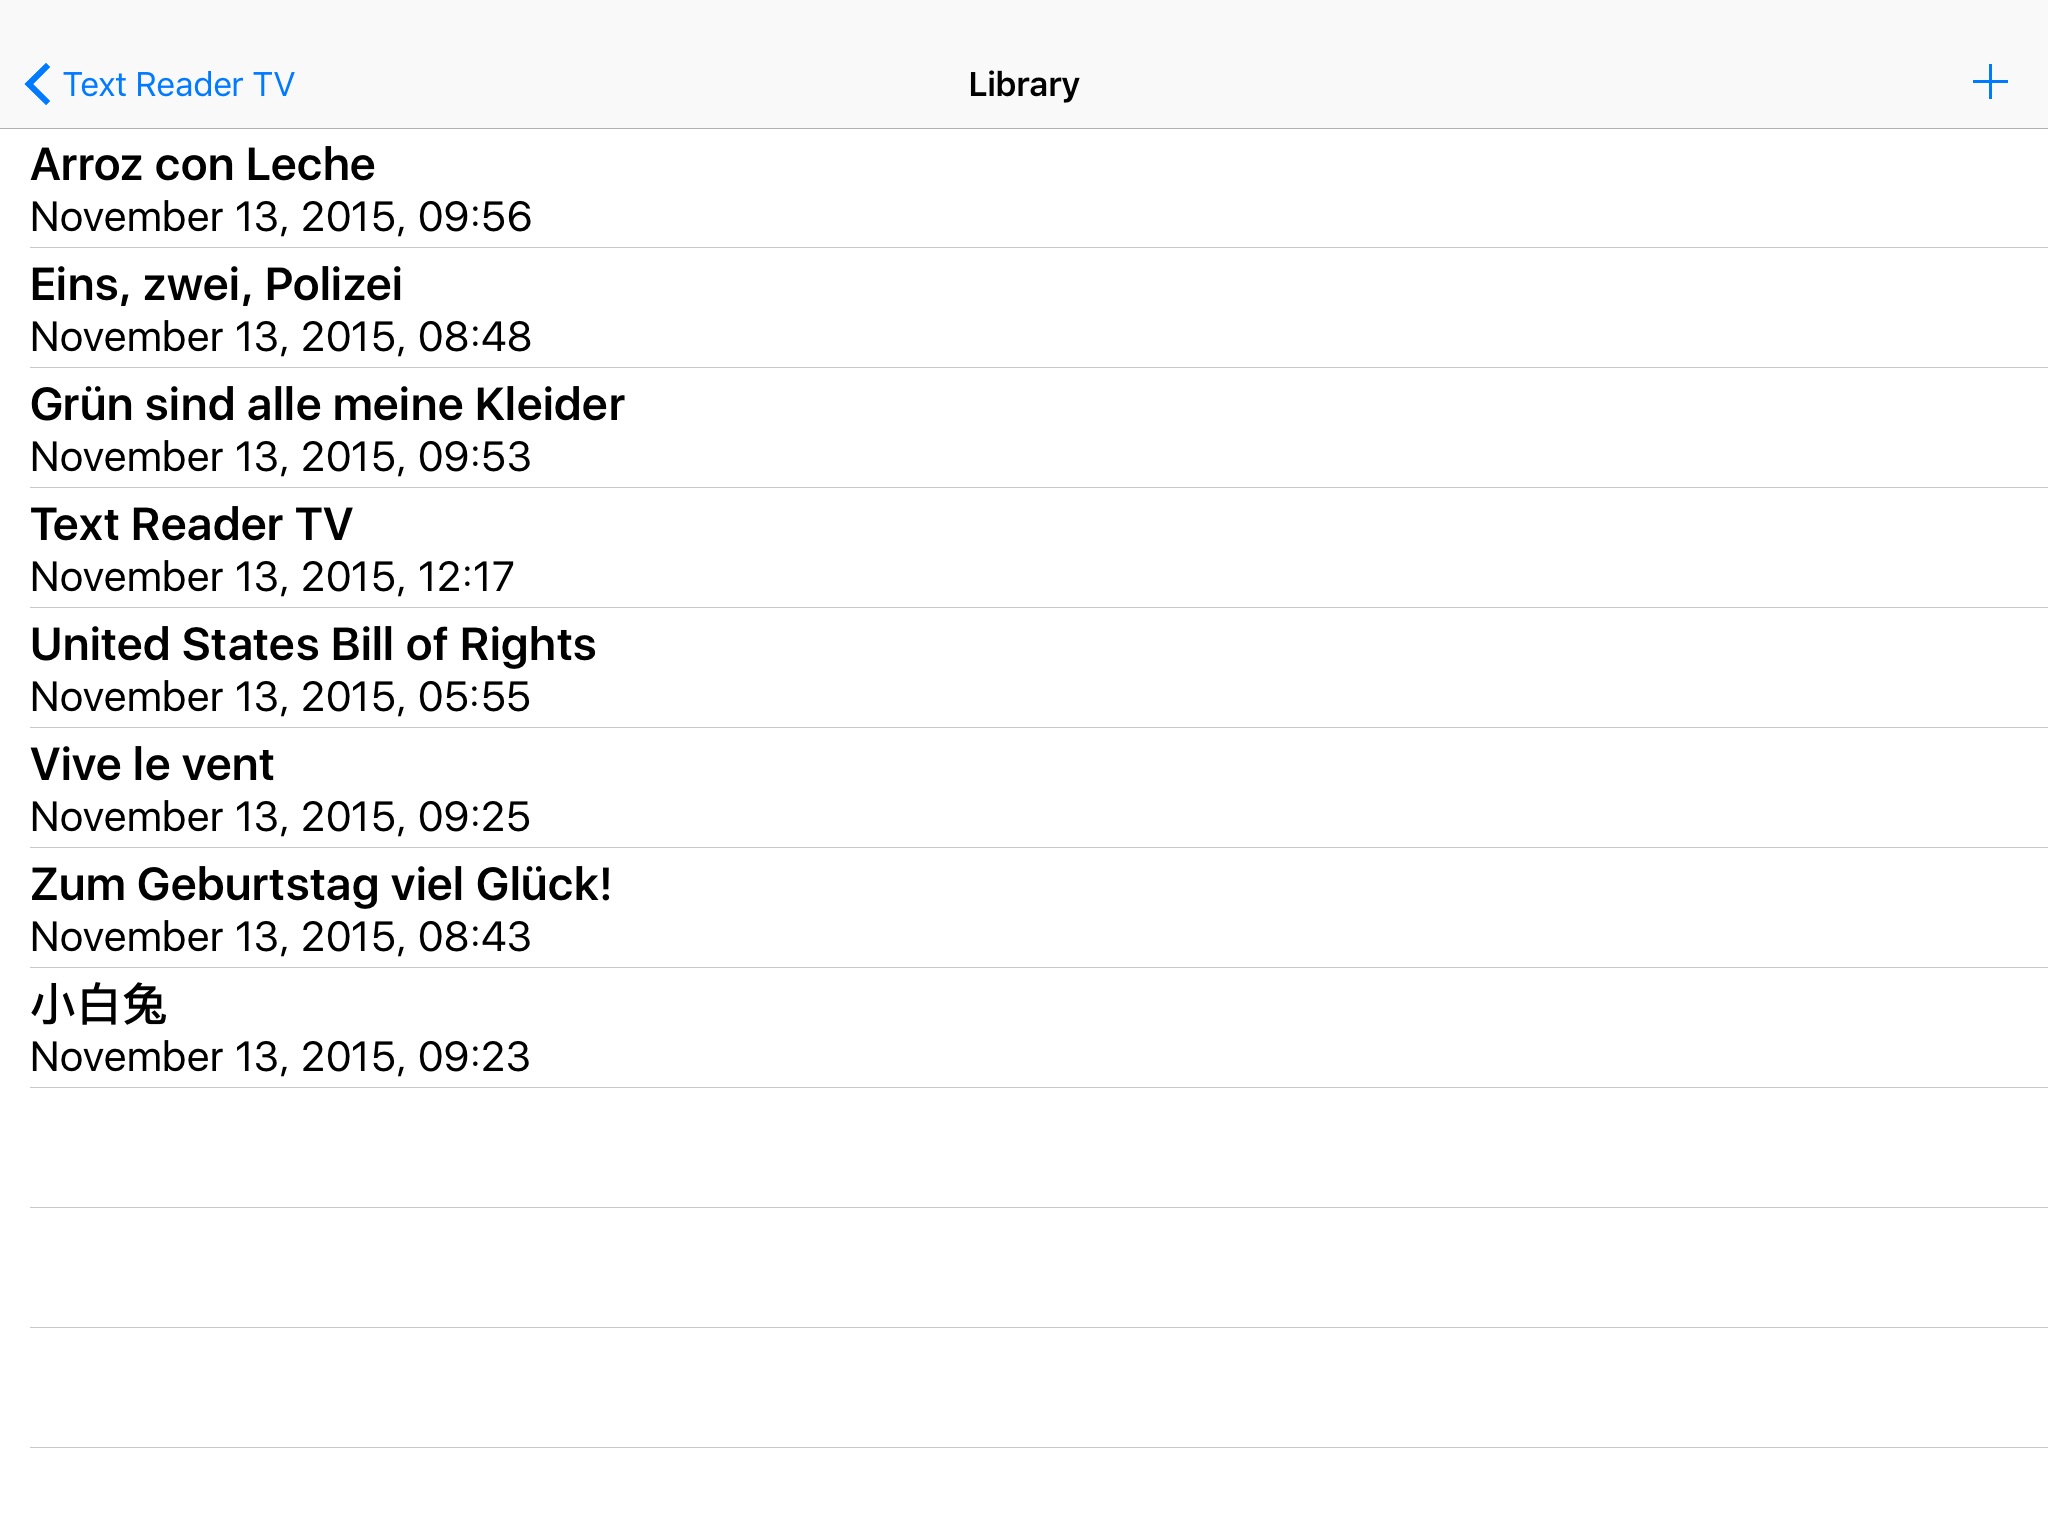Select the Eins, zwei, Polizei document

click(216, 285)
